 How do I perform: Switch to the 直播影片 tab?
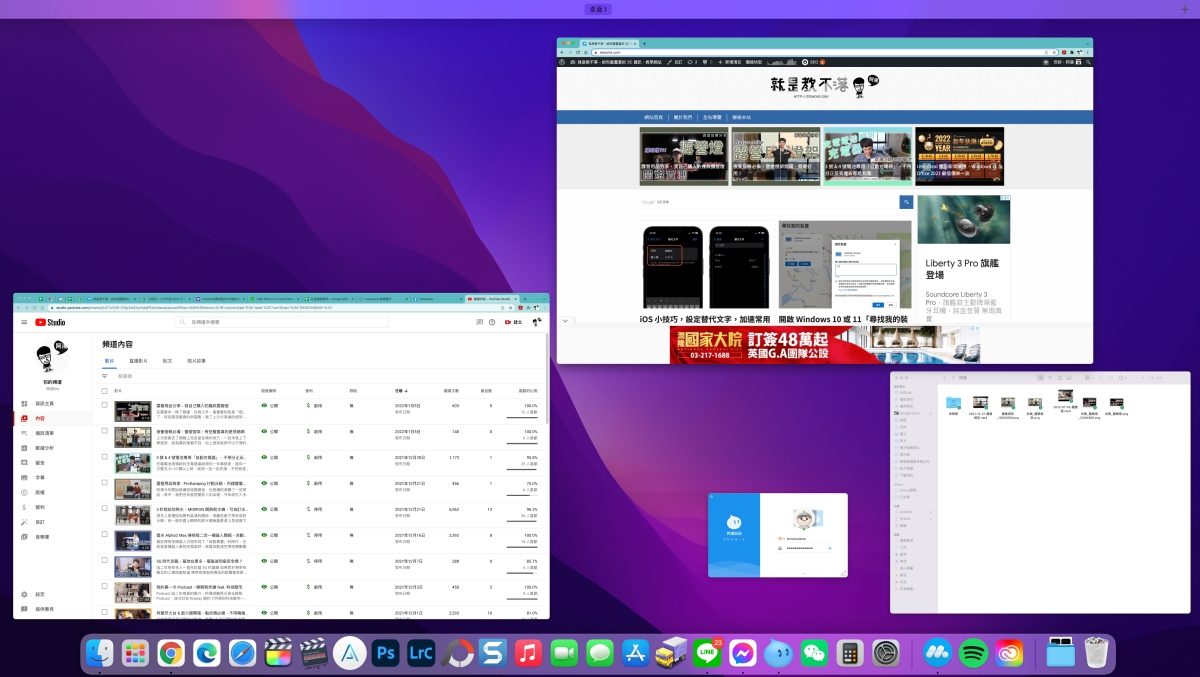pos(140,360)
